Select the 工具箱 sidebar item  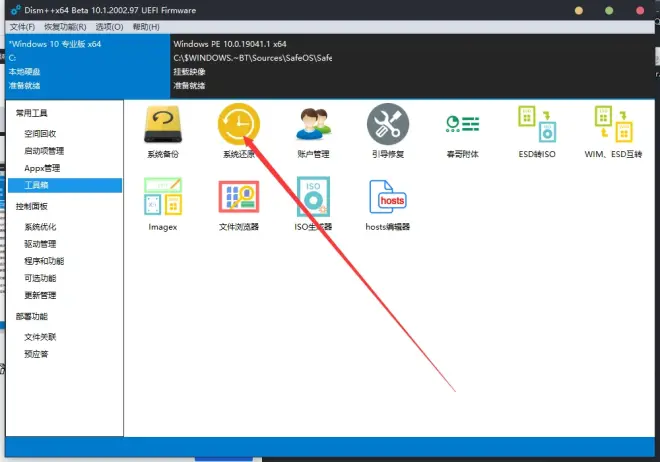click(65, 185)
